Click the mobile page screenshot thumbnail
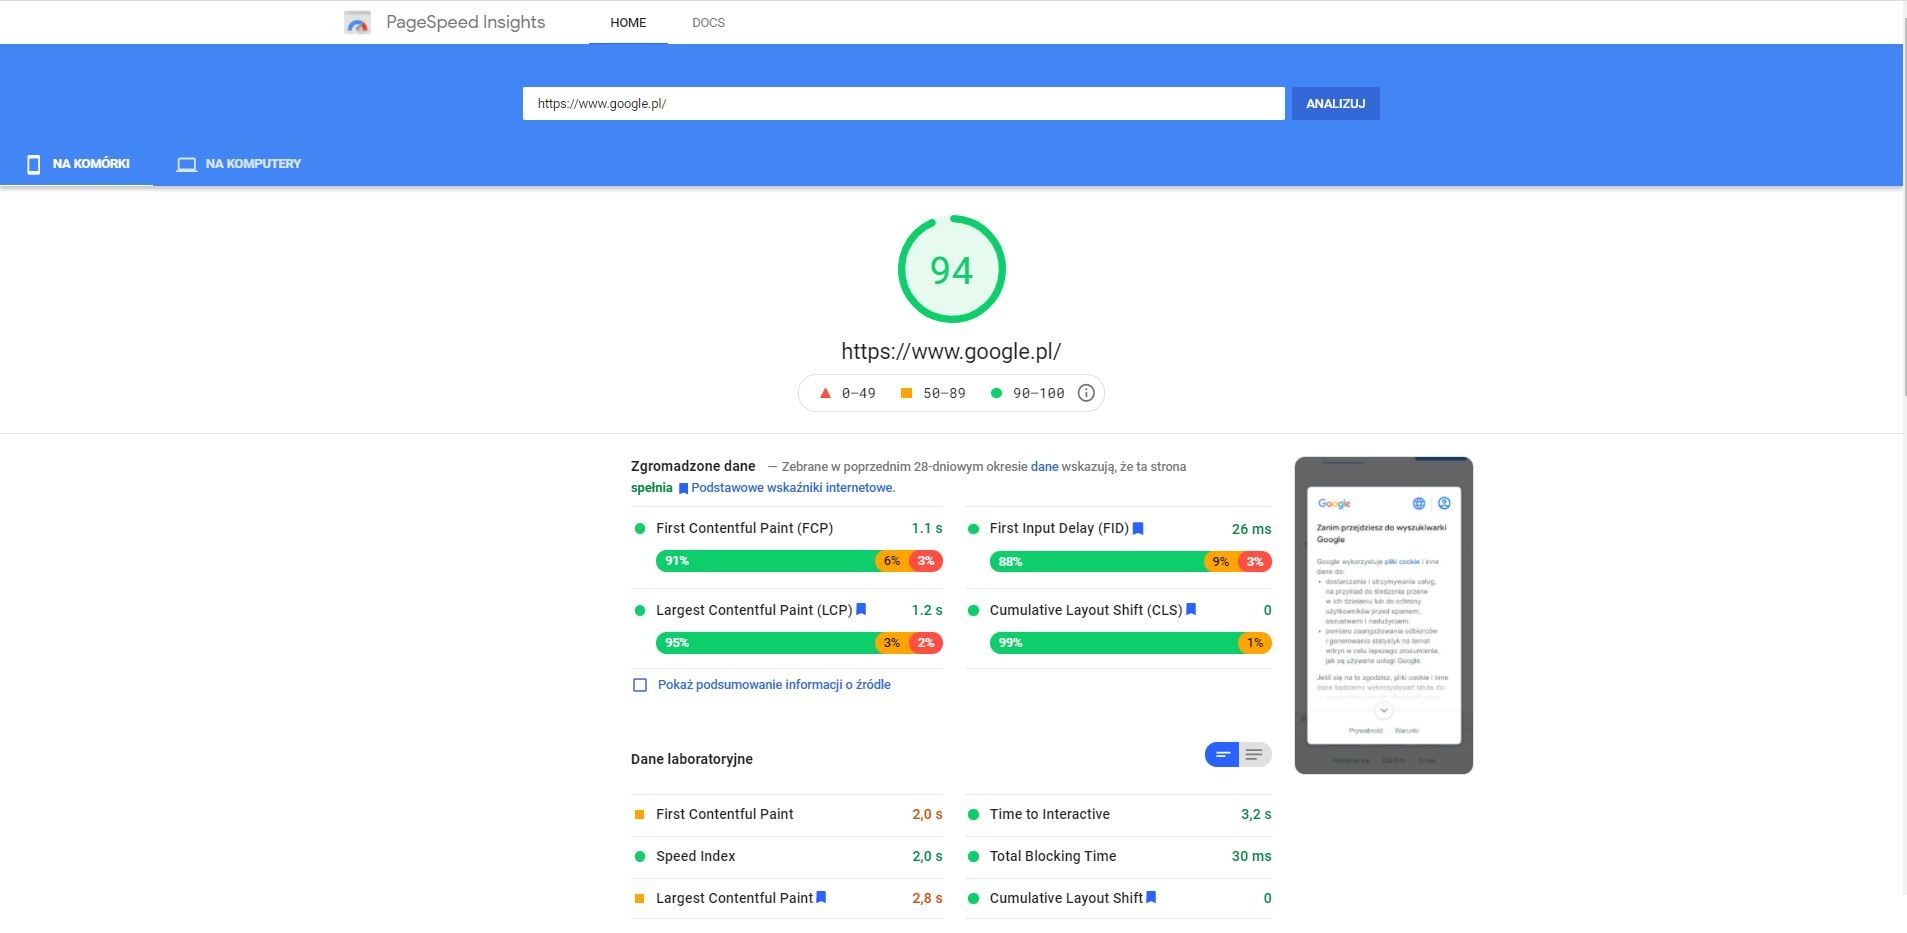The width and height of the screenshot is (1907, 933). [x=1383, y=615]
